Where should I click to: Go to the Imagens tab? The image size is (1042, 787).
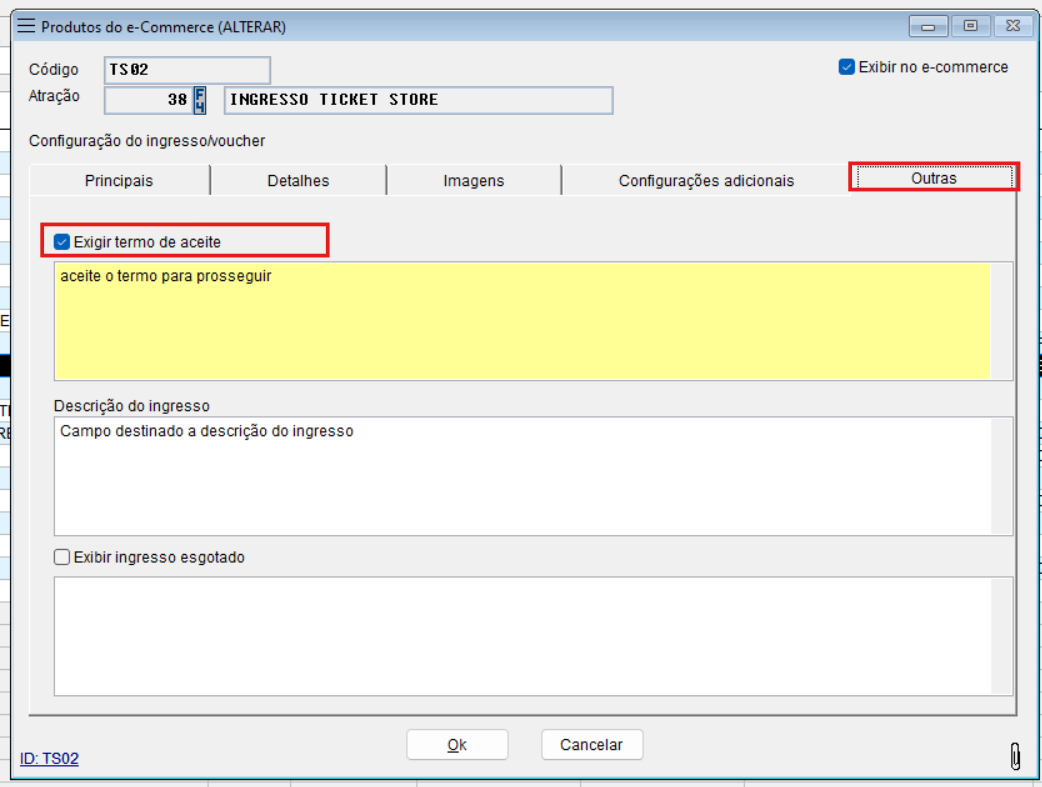(x=473, y=181)
